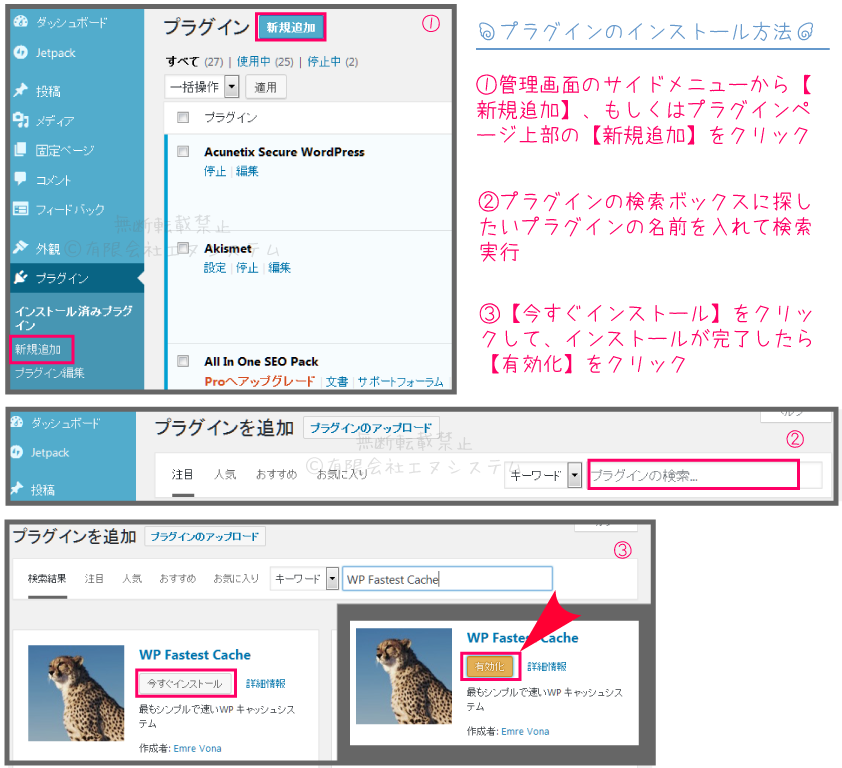842x768 pixels.
Task: Switch to the おすすめ tab in the middle screenshot
Action: coord(276,474)
